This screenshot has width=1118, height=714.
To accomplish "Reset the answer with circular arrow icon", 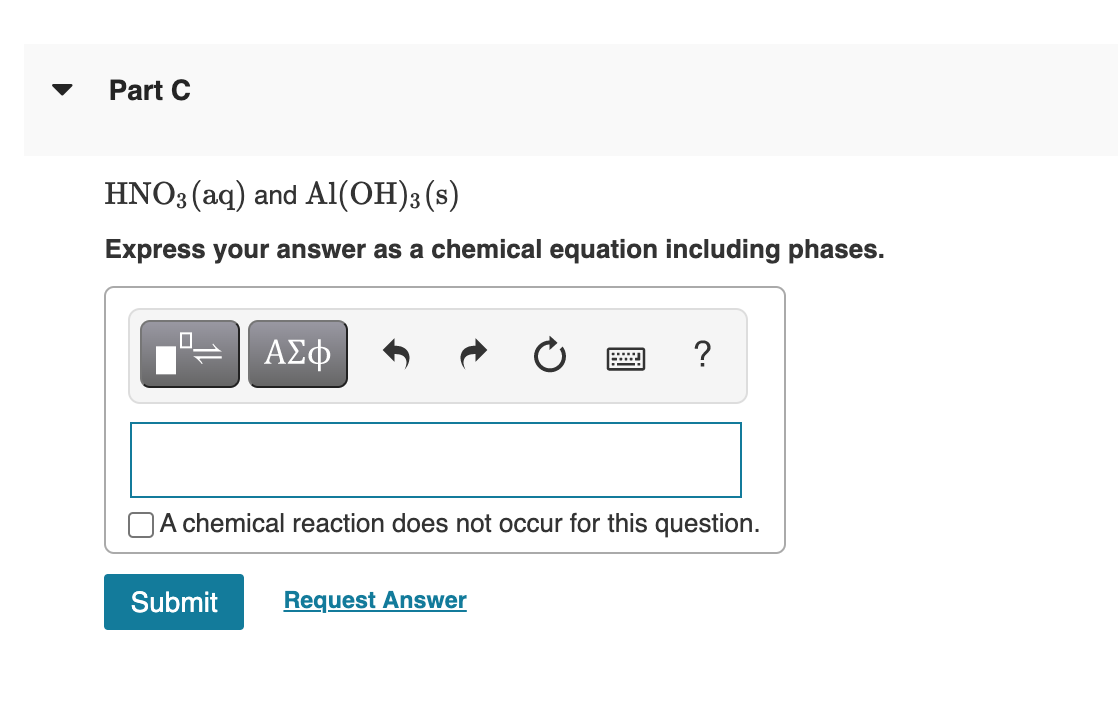I will pos(550,354).
